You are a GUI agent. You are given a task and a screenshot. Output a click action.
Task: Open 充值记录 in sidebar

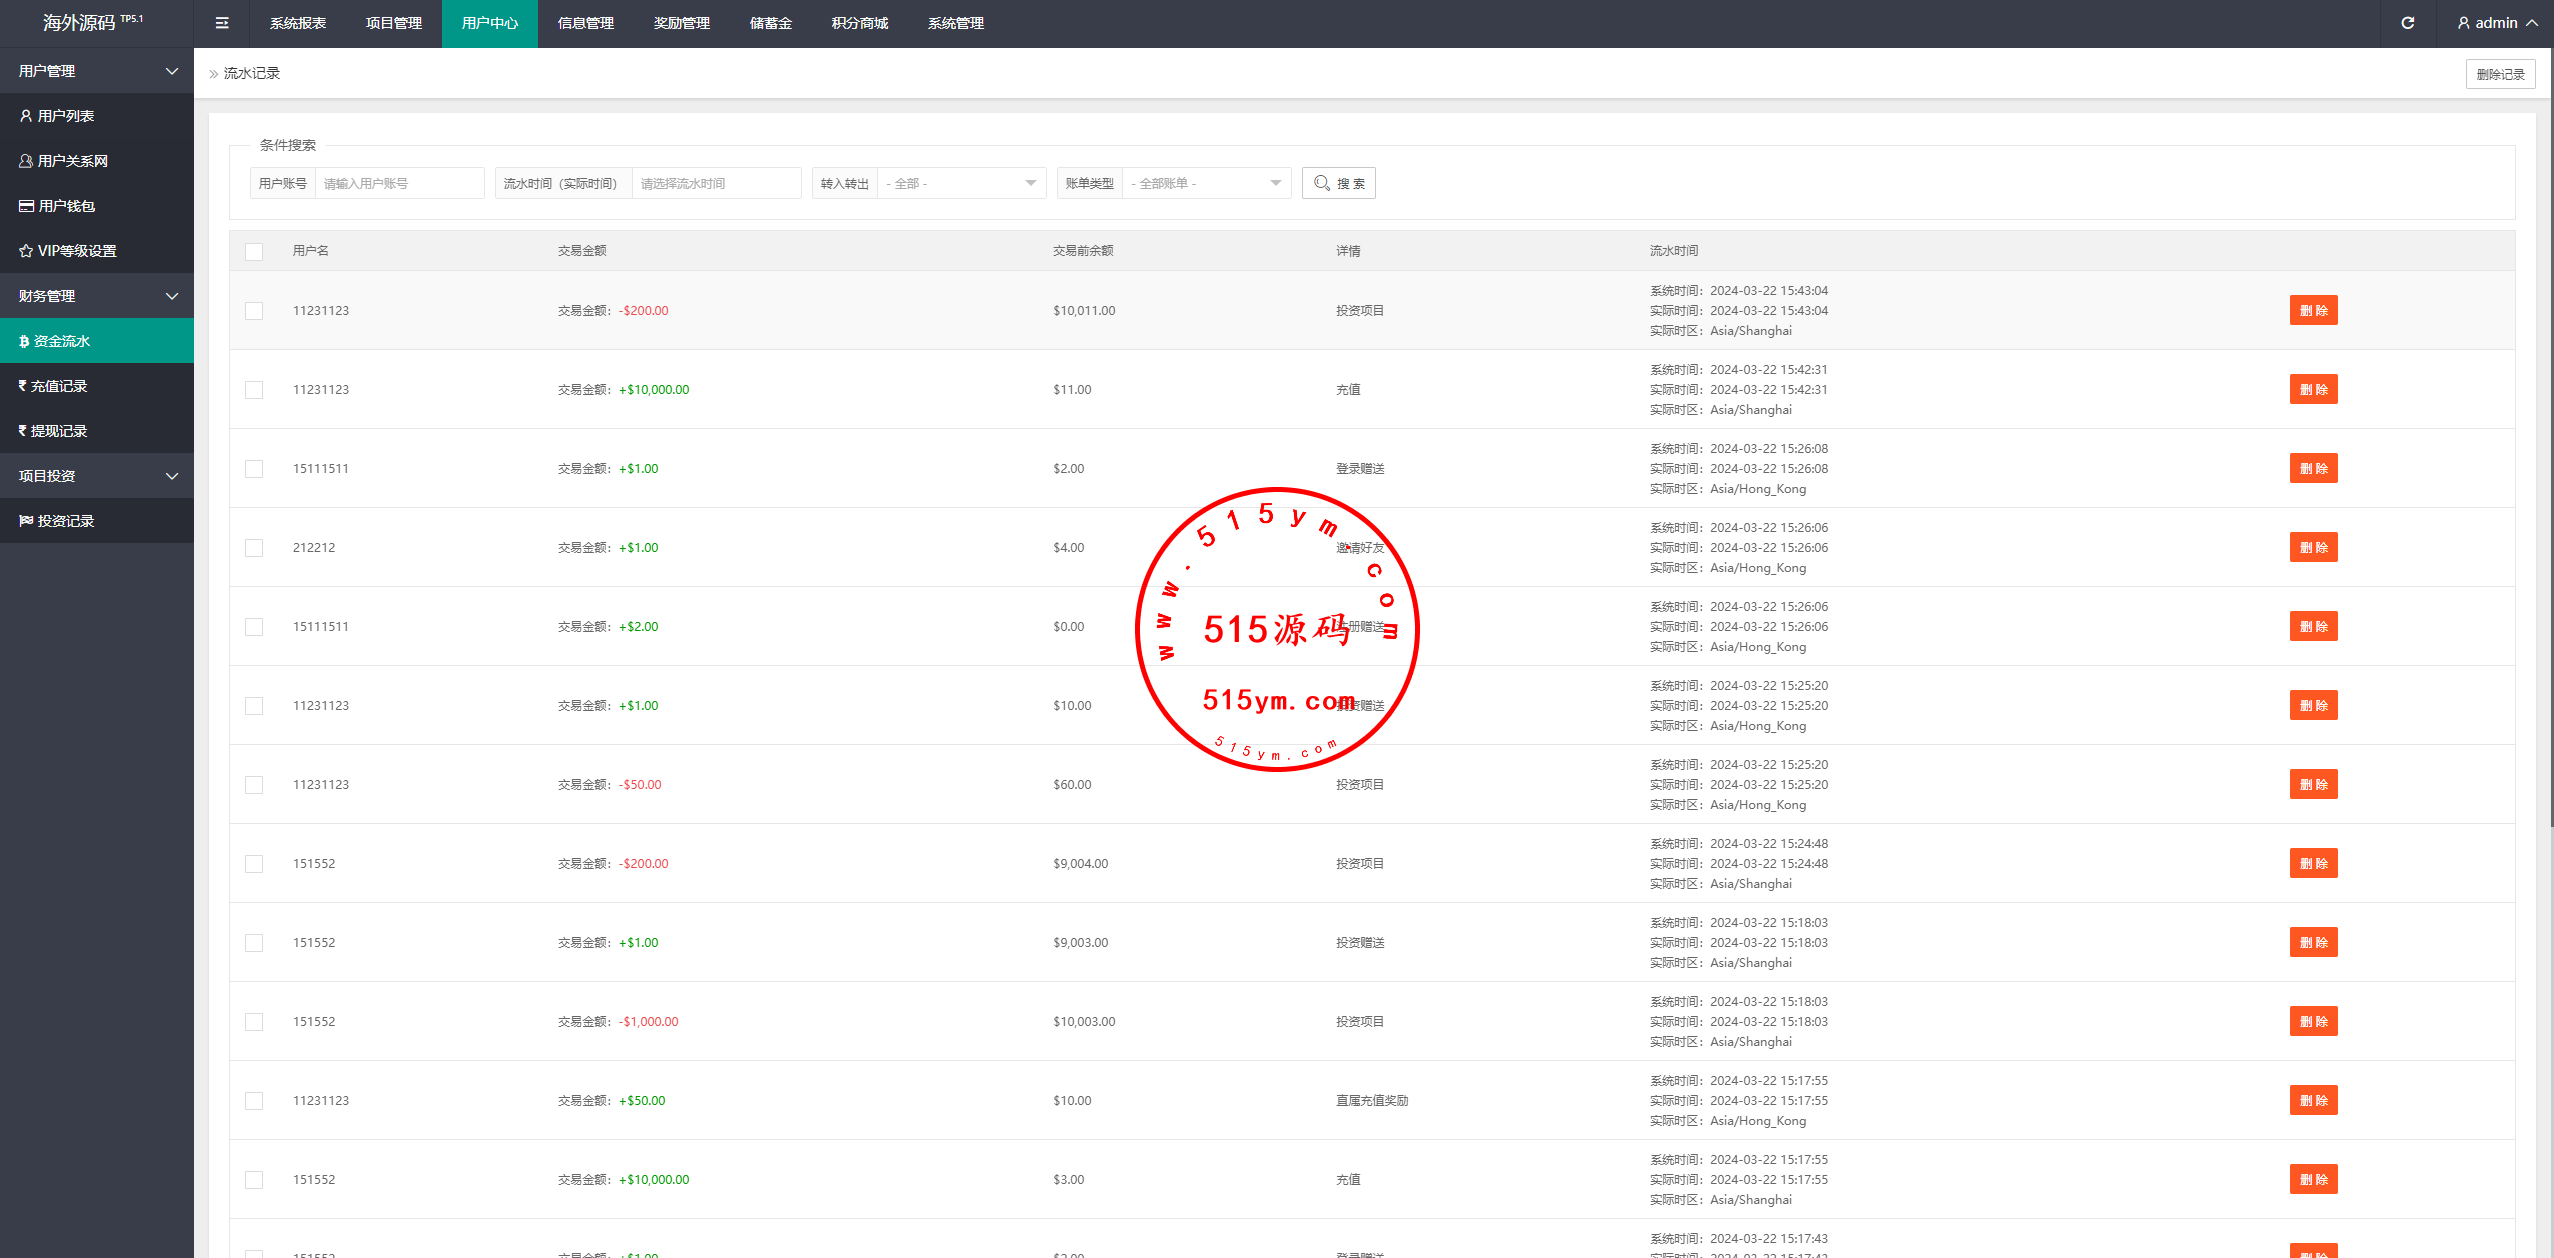58,386
